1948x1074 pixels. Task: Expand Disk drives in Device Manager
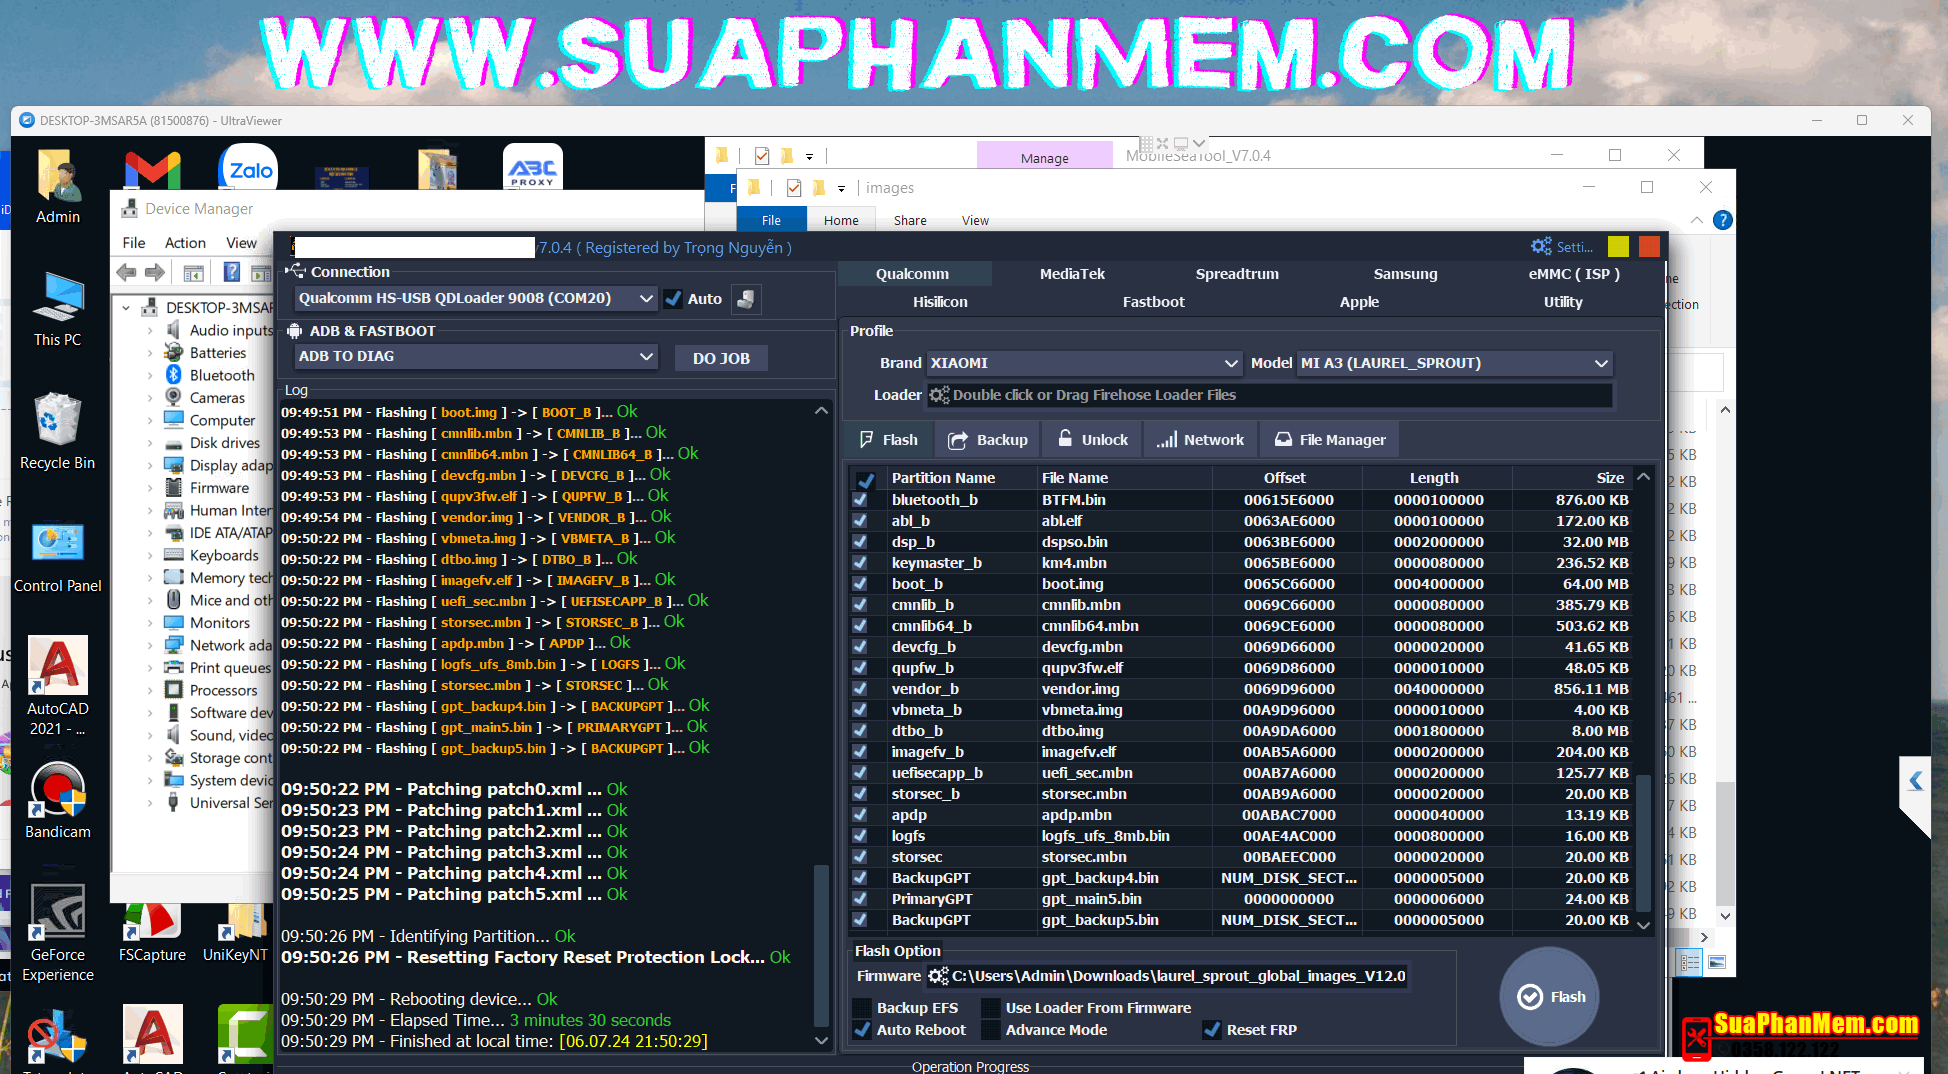(x=150, y=443)
